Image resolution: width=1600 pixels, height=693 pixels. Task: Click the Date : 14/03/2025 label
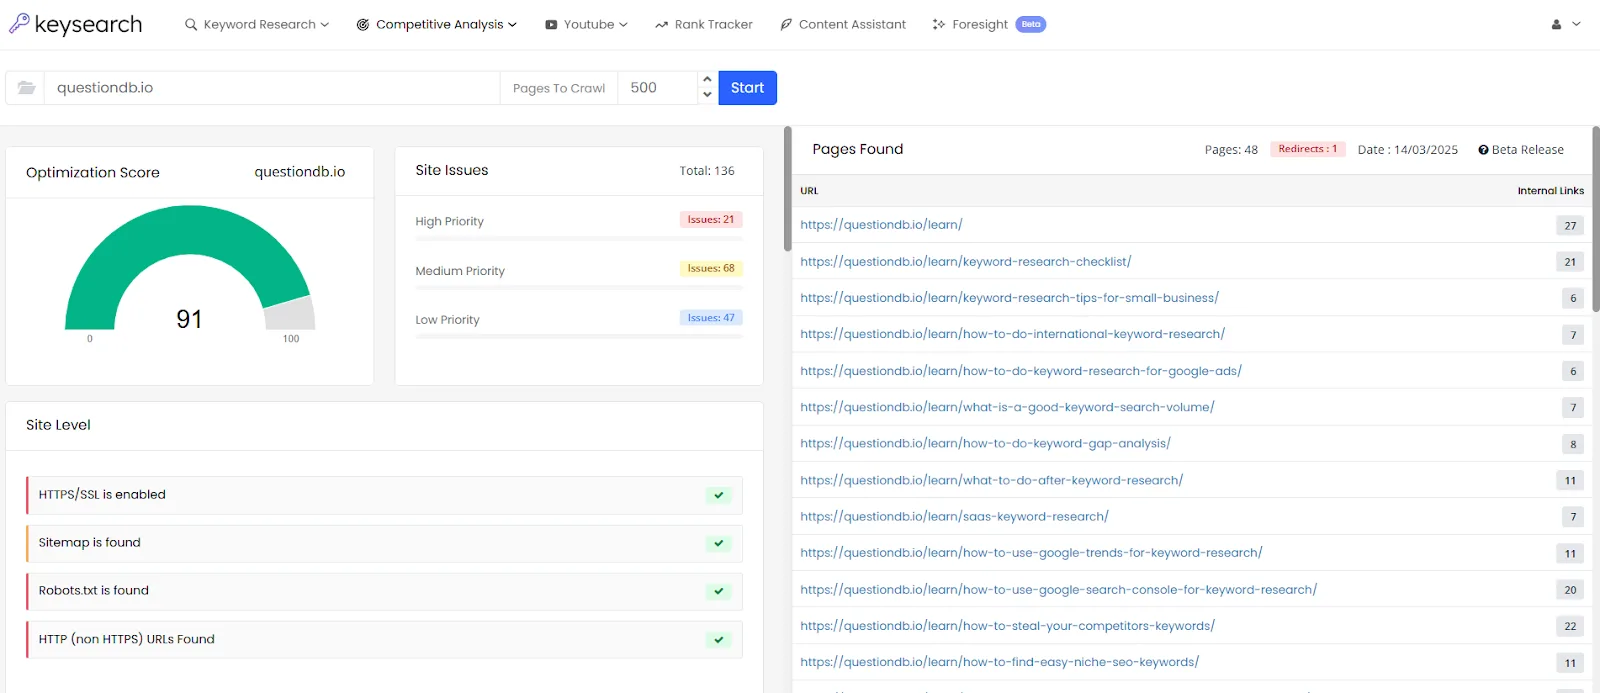(x=1407, y=150)
